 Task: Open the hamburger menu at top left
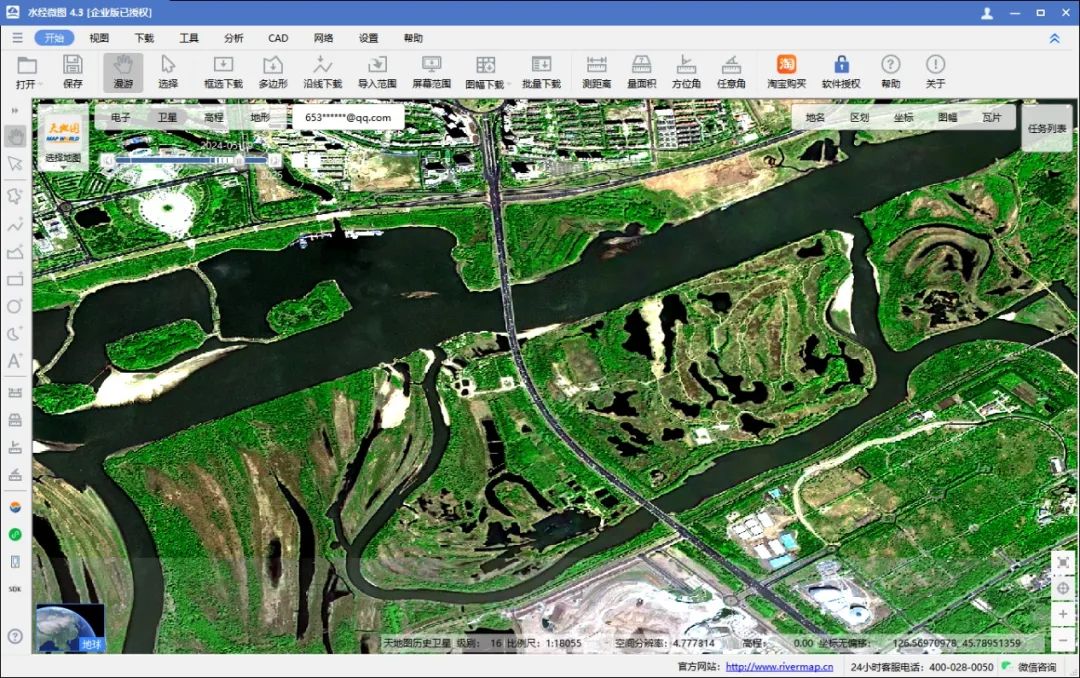(17, 38)
